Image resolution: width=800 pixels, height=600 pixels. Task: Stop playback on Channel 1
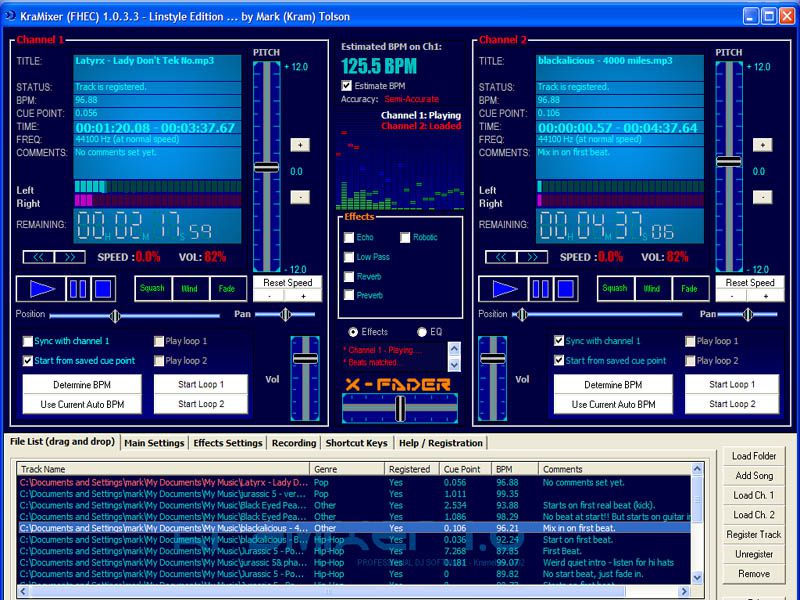click(102, 289)
